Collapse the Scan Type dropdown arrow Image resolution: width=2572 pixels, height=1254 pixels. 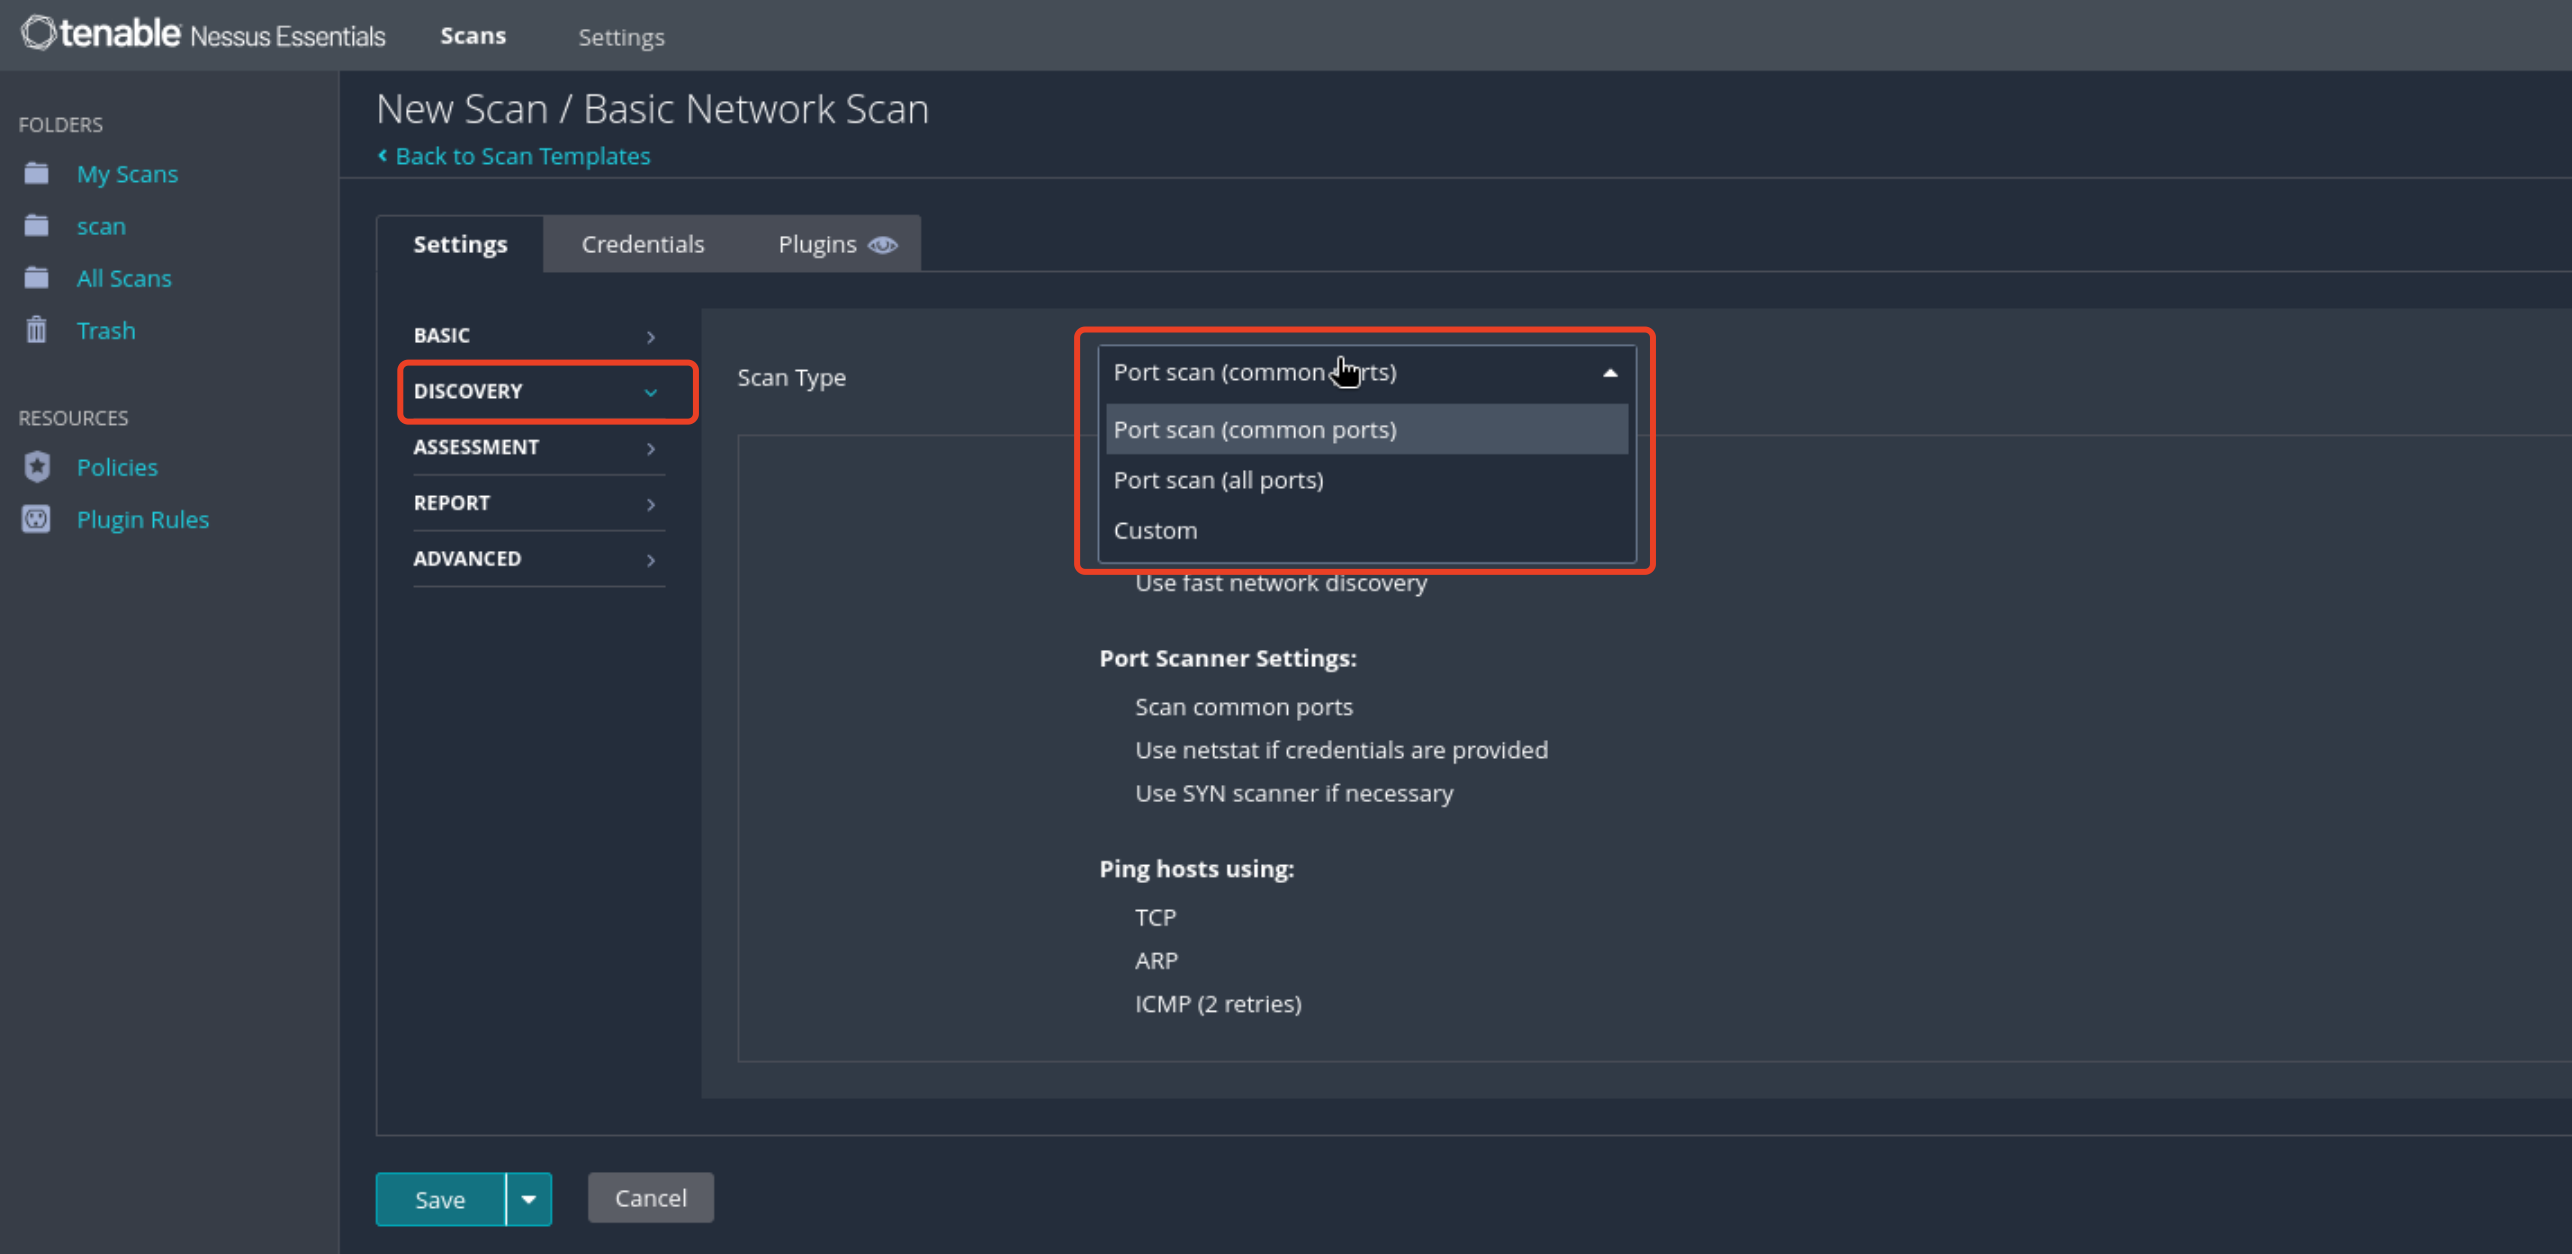(x=1609, y=373)
